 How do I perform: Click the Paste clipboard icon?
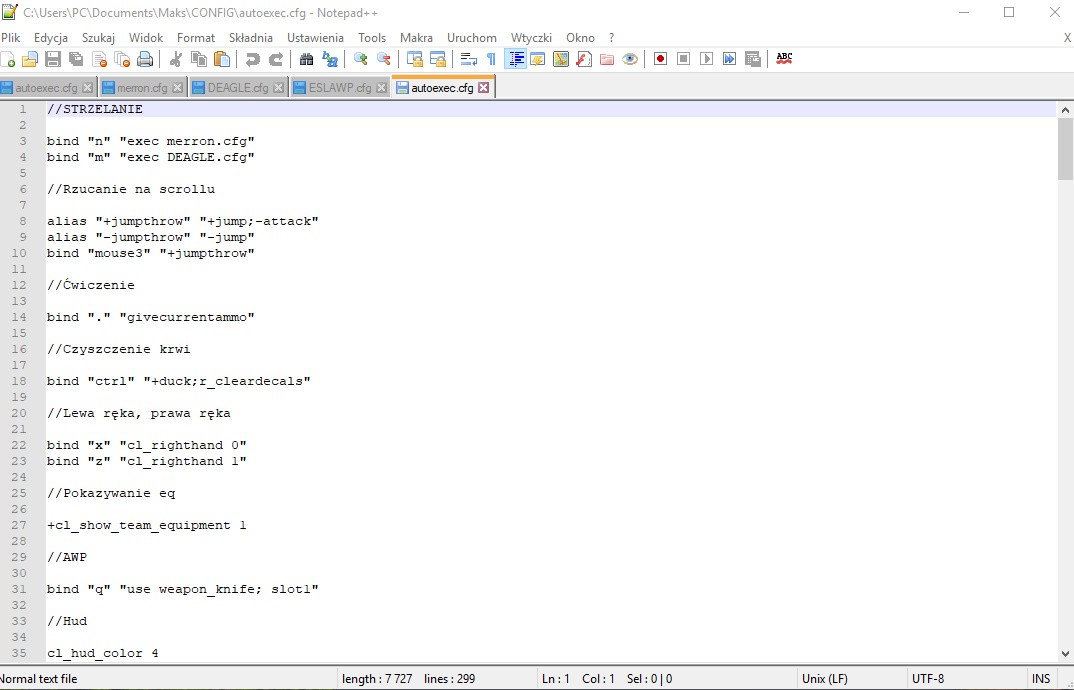[x=222, y=60]
